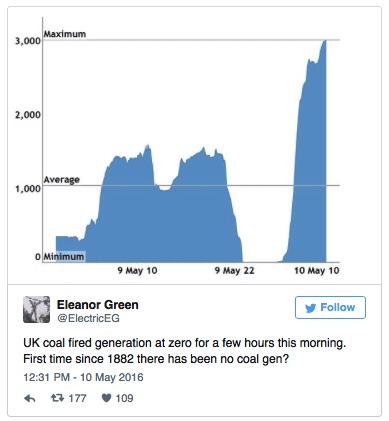The height and width of the screenshot is (421, 389).
Task: Open Eleanor Green's profile avatar
Action: pos(36,309)
